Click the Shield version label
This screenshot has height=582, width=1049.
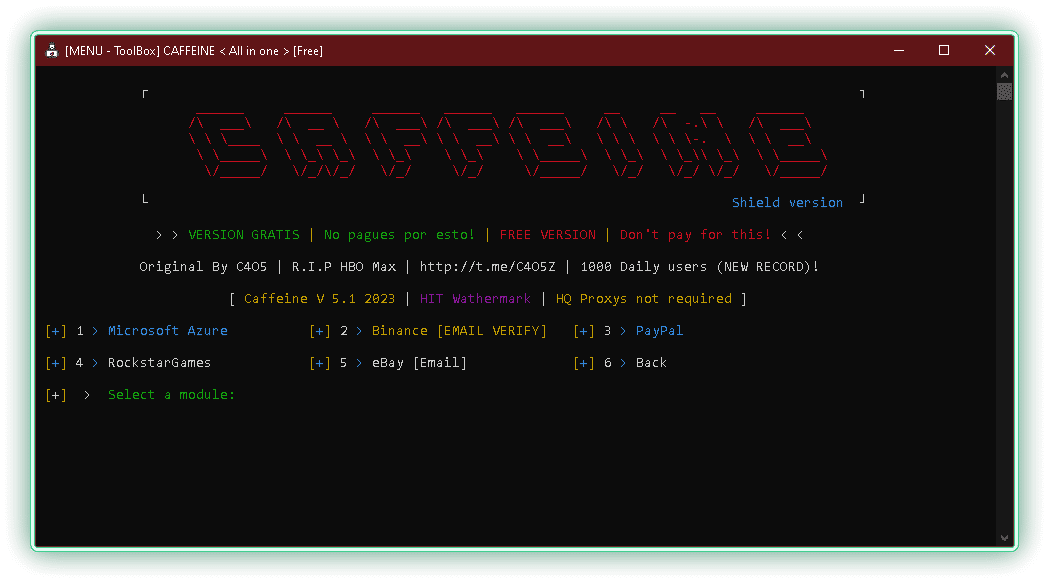point(787,203)
